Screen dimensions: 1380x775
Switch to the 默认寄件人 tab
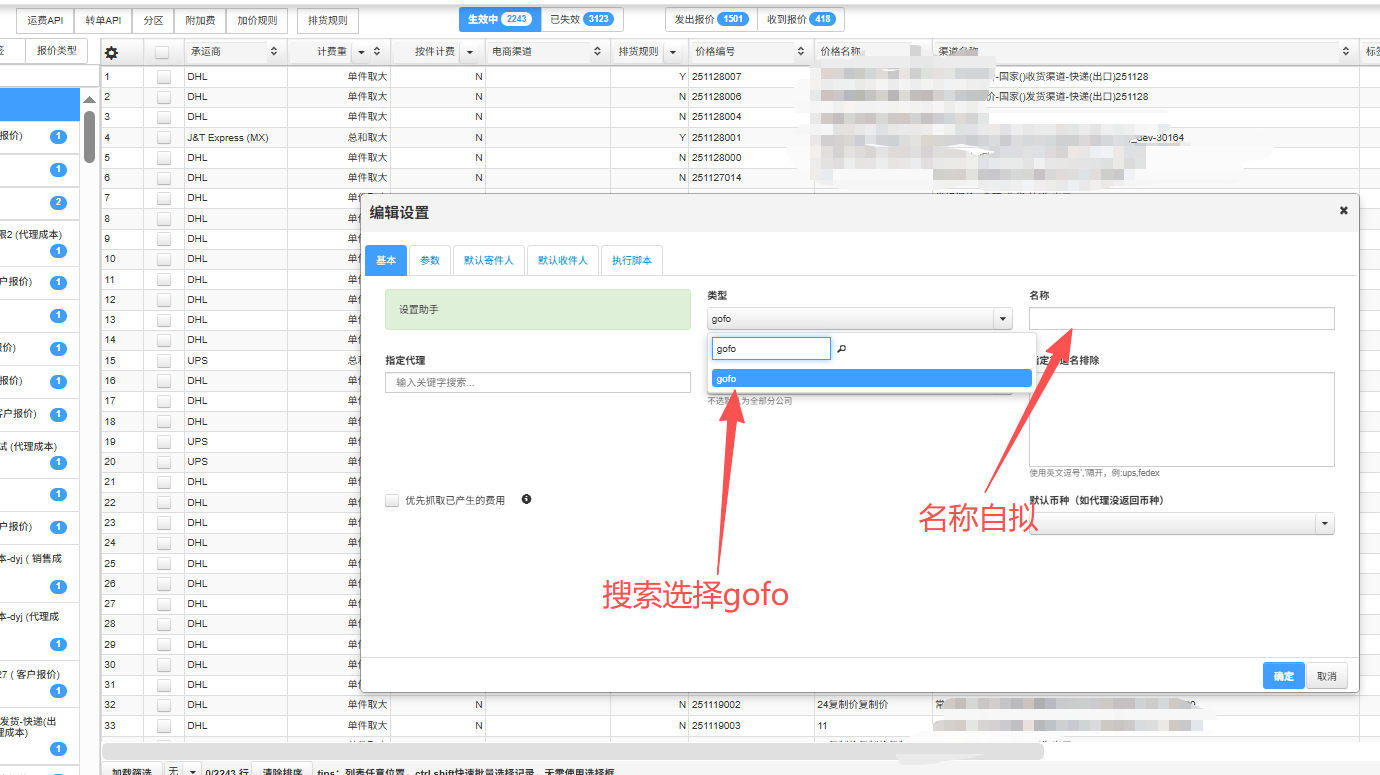click(x=489, y=260)
